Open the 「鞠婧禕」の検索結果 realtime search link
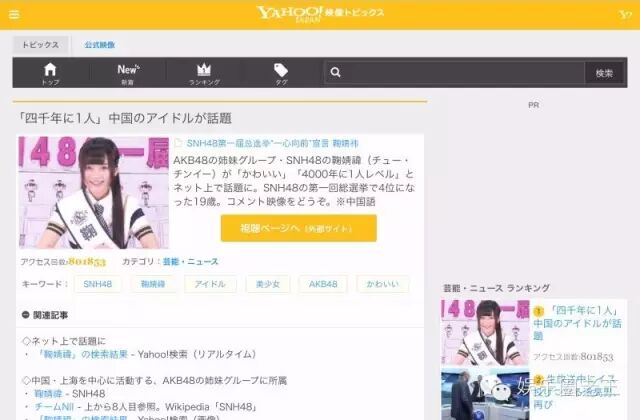Screen dimensions: 640x420 tap(82, 354)
